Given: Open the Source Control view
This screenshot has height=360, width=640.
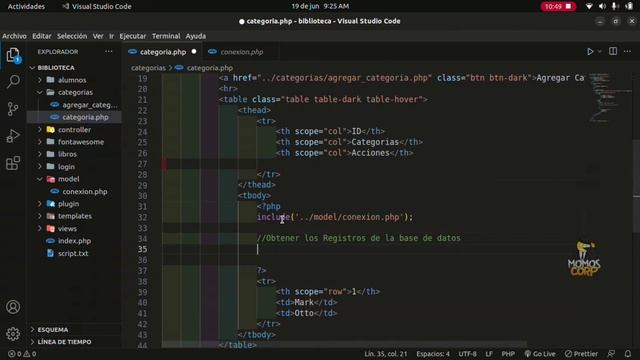Looking at the screenshot, I should (13, 109).
